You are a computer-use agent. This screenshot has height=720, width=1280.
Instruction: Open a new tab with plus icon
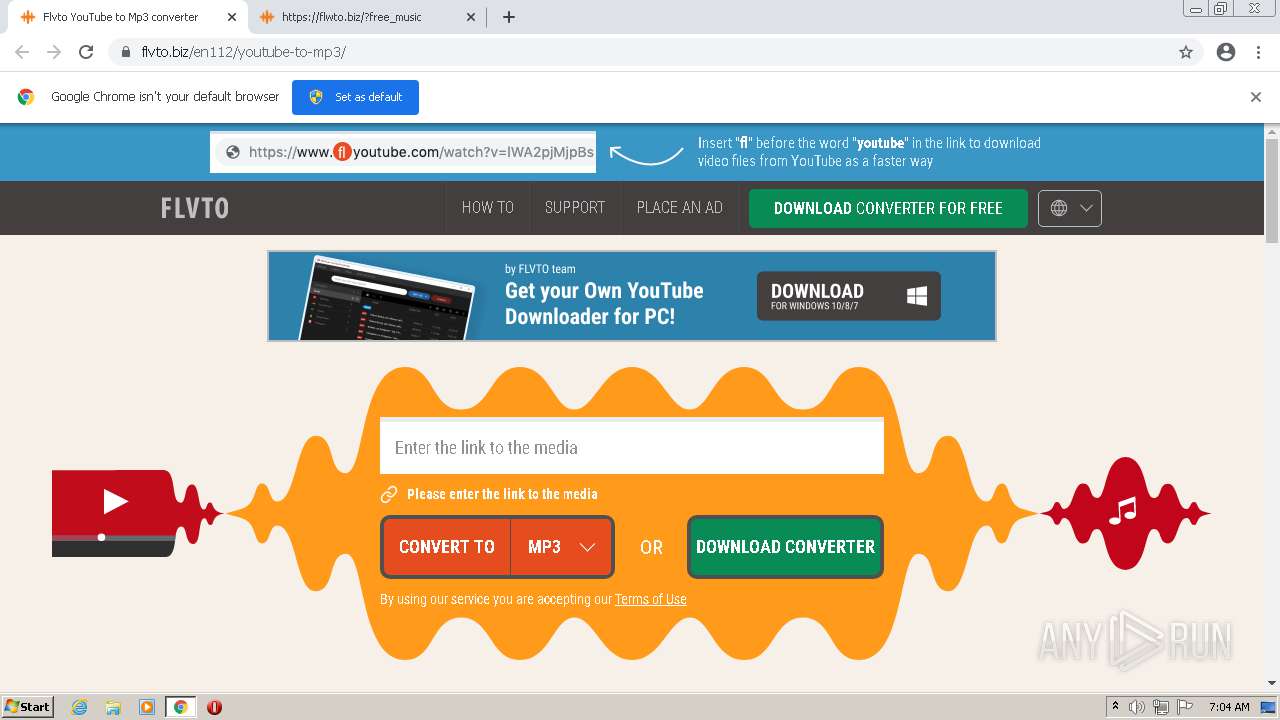508,17
